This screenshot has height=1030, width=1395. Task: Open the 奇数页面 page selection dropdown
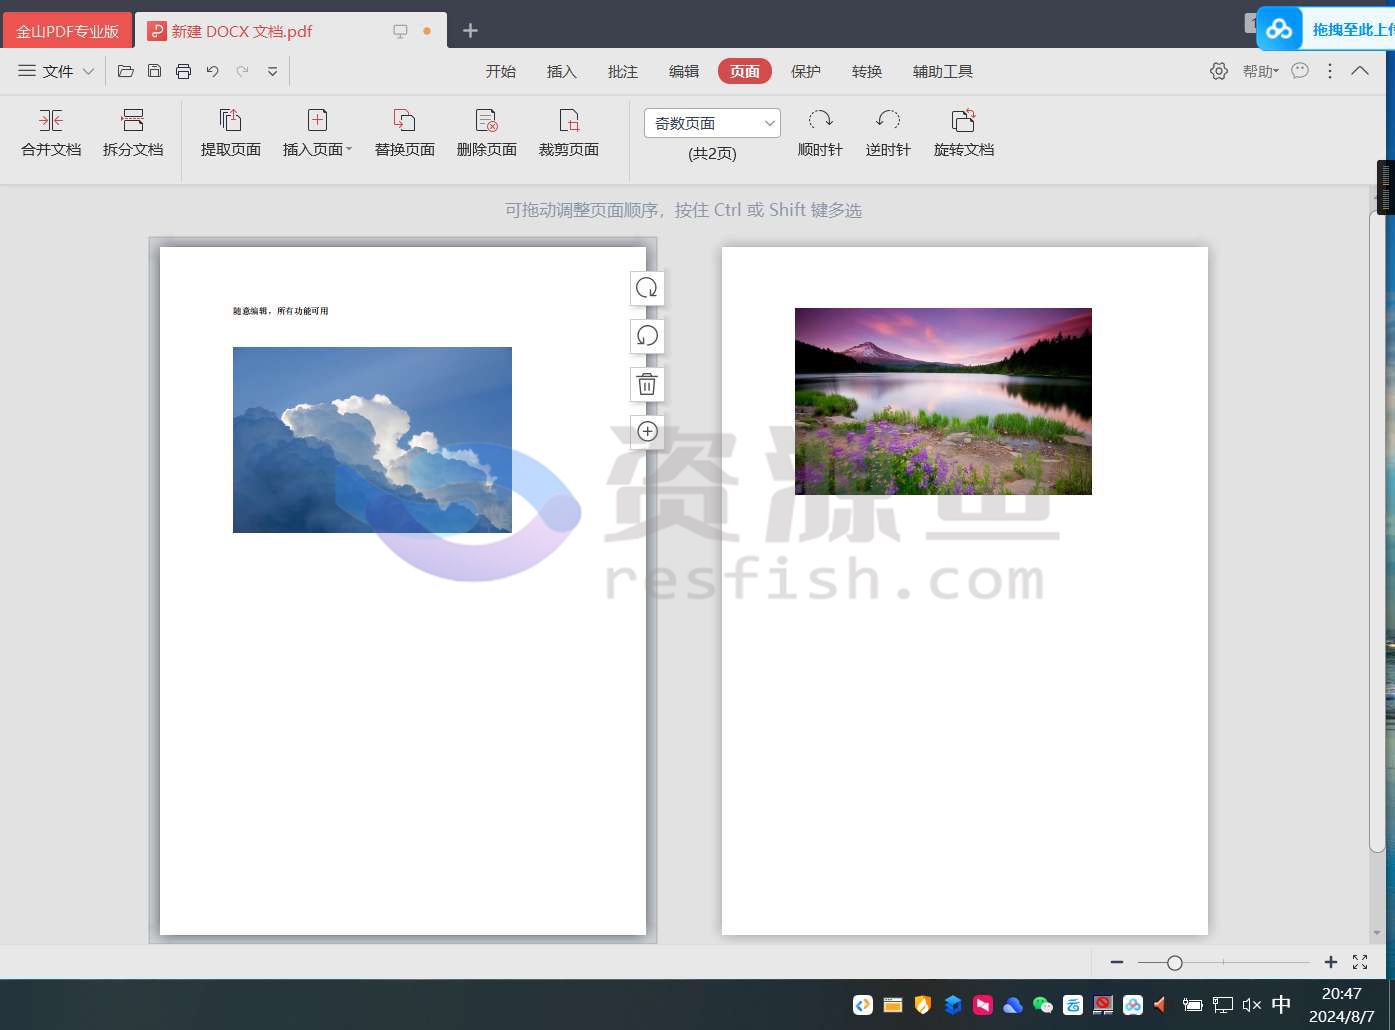712,123
